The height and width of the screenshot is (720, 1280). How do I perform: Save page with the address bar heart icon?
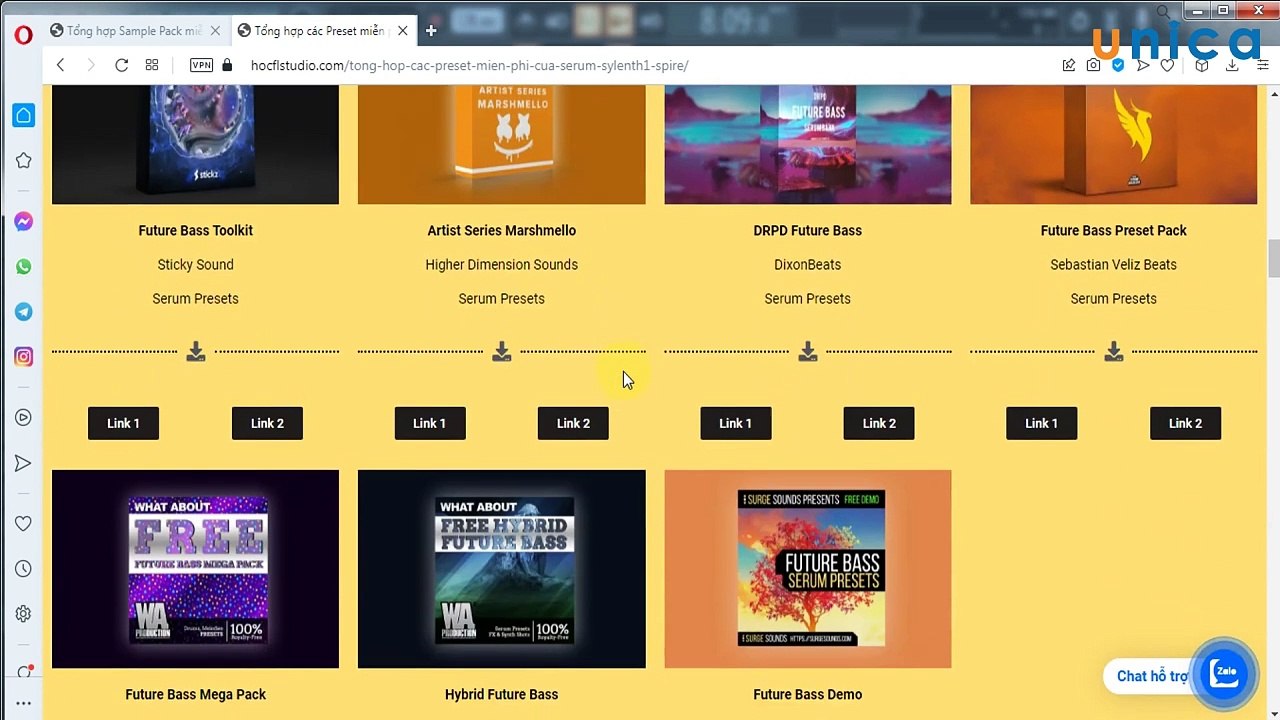click(x=1168, y=65)
